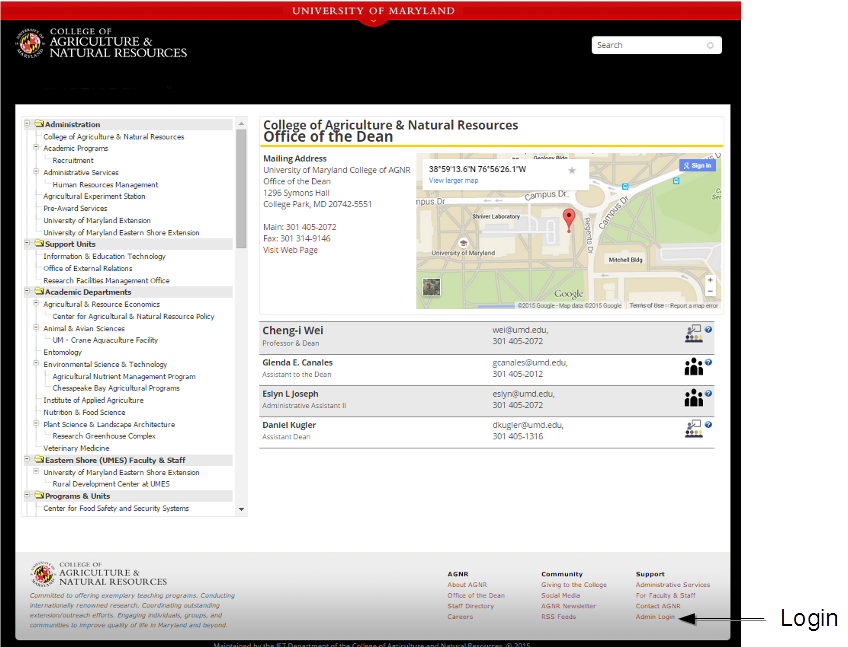The image size is (848, 647).
Task: Select Human Resources Management tree item
Action: pos(105,184)
